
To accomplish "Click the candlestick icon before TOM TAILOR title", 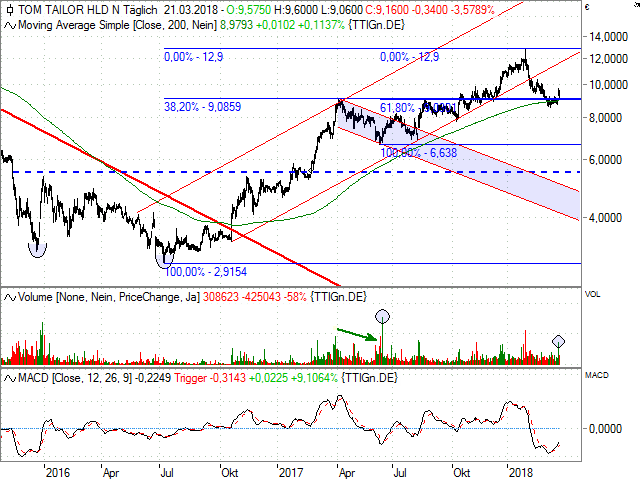I will [x=9, y=10].
